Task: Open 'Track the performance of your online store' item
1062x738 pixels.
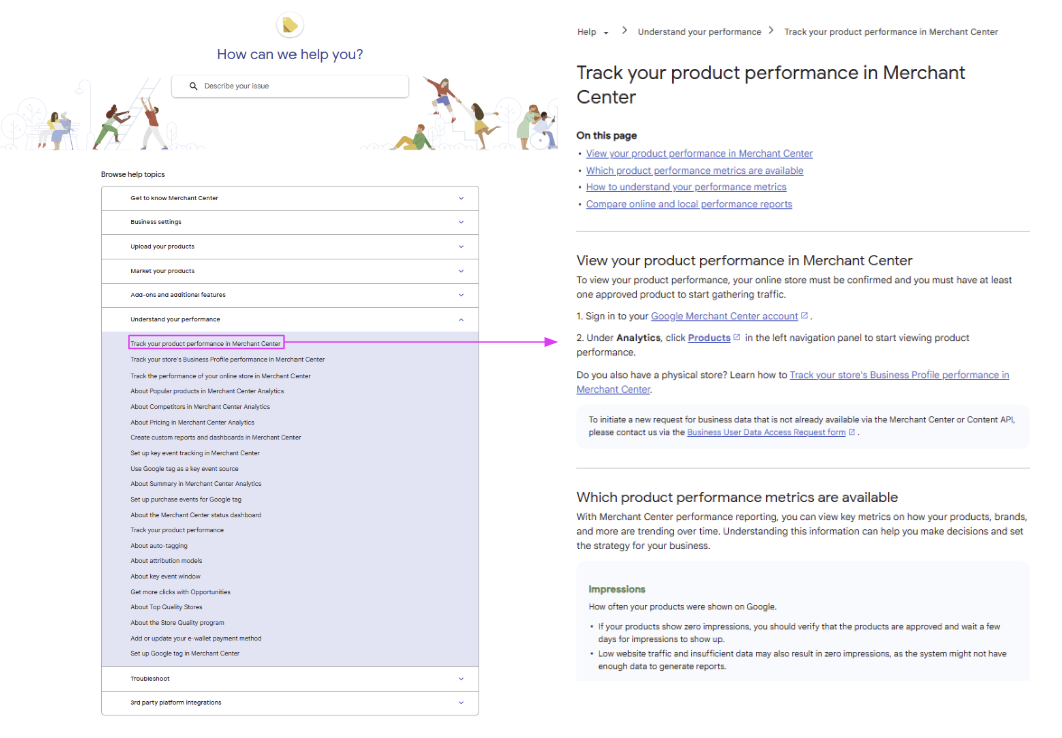Action: click(220, 376)
